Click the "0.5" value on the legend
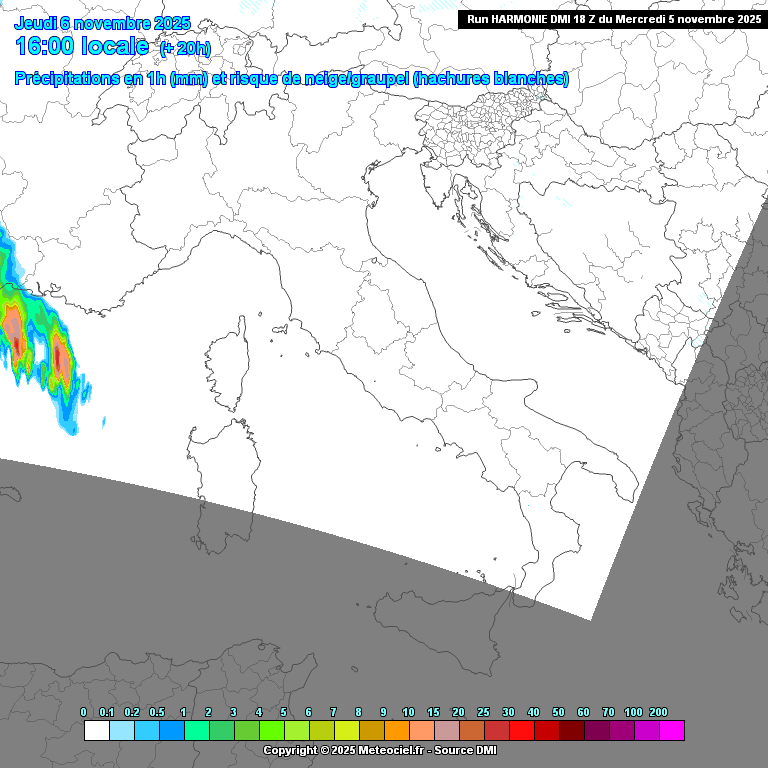768x768 pixels. click(158, 712)
